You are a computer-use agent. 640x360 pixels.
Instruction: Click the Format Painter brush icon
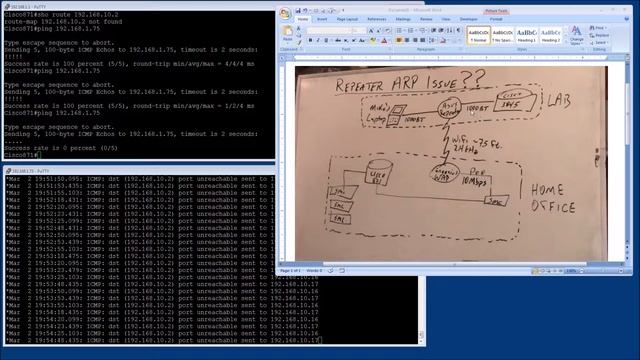click(299, 42)
